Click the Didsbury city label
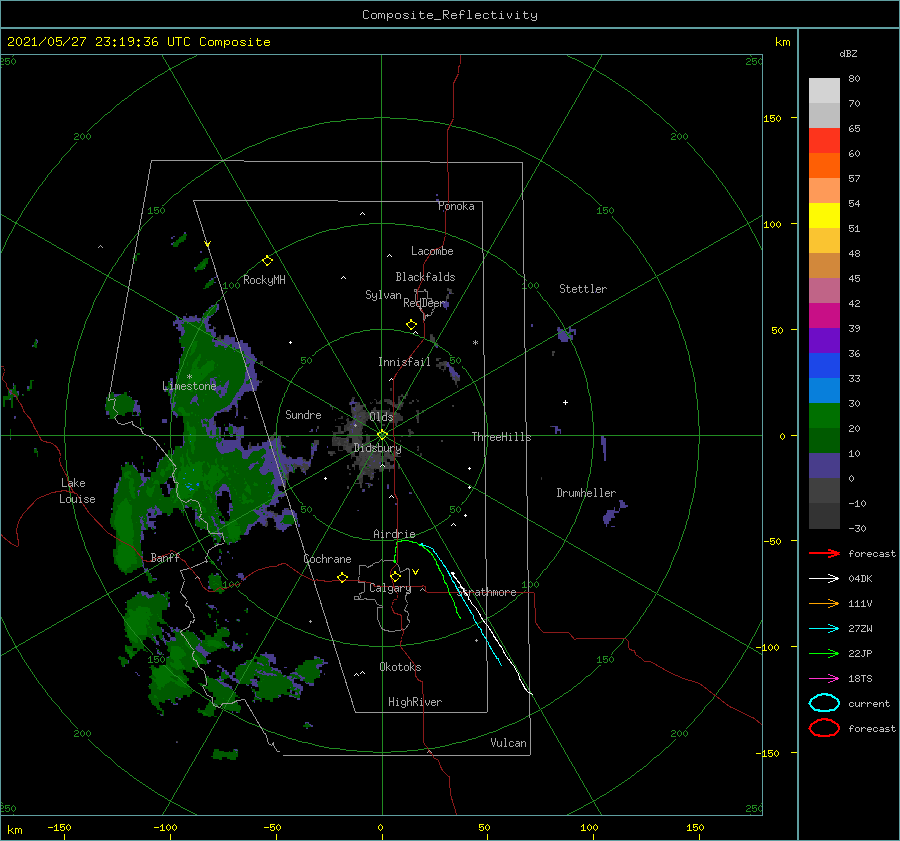This screenshot has height=841, width=900. click(x=377, y=448)
